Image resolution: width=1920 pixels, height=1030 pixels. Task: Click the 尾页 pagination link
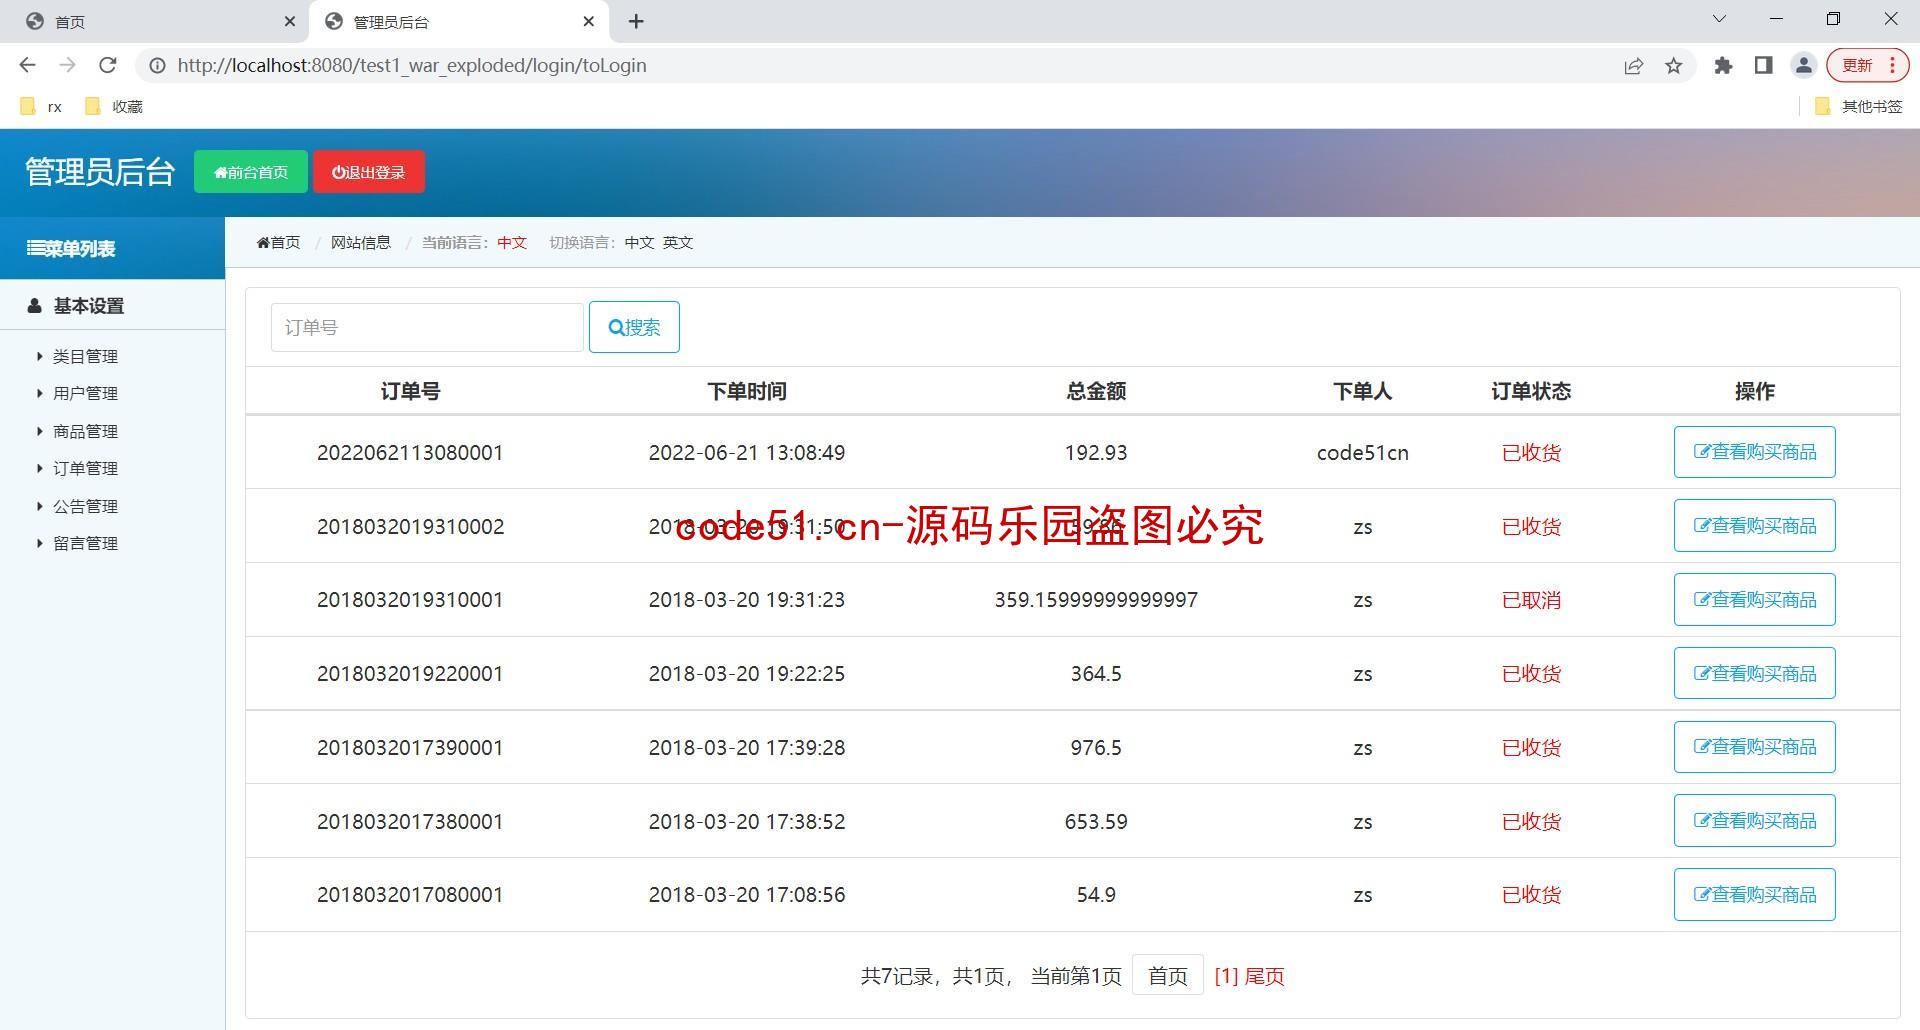(x=1265, y=976)
